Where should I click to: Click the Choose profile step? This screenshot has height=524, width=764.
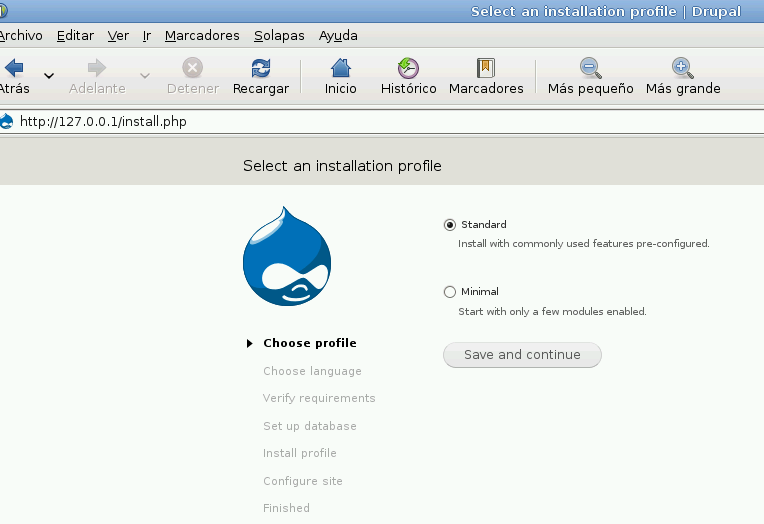click(x=310, y=343)
